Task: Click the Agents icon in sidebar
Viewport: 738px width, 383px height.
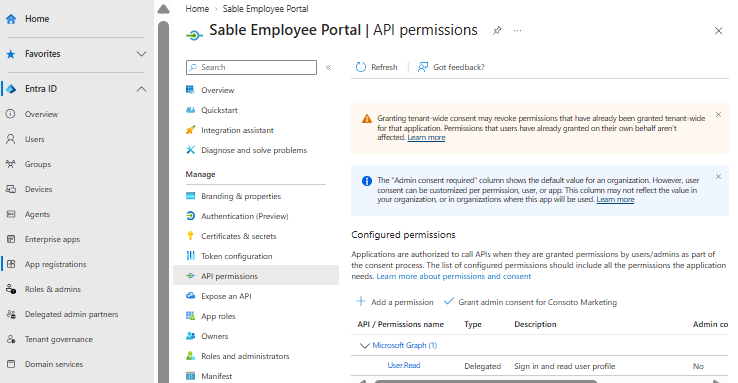Action: [x=11, y=214]
